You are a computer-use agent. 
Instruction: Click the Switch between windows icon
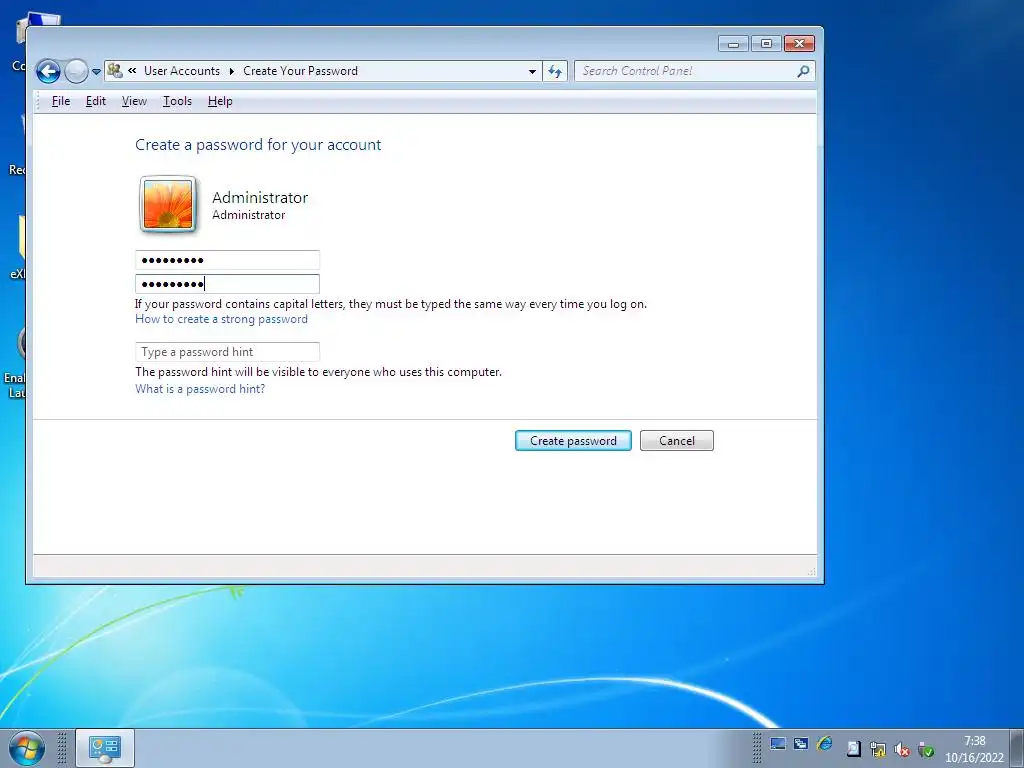click(x=801, y=744)
